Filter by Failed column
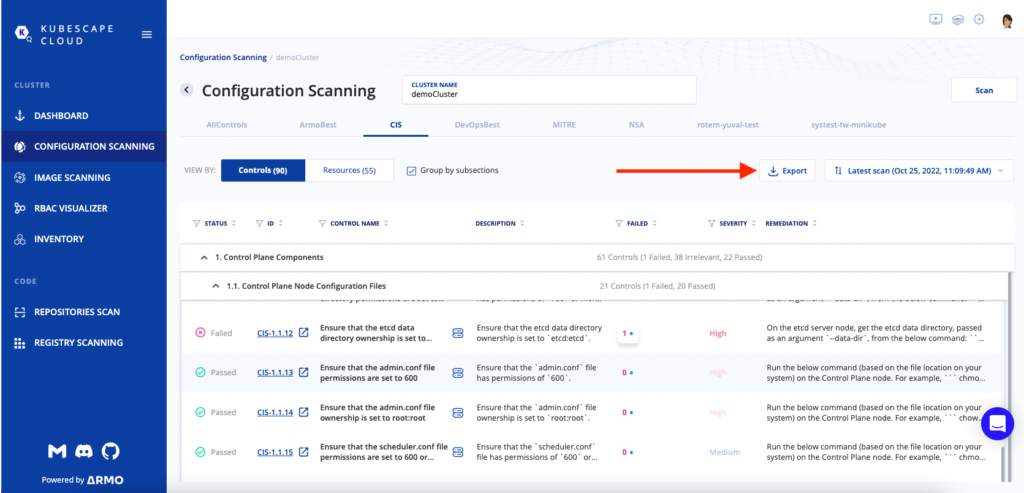1024x493 pixels. tap(619, 223)
